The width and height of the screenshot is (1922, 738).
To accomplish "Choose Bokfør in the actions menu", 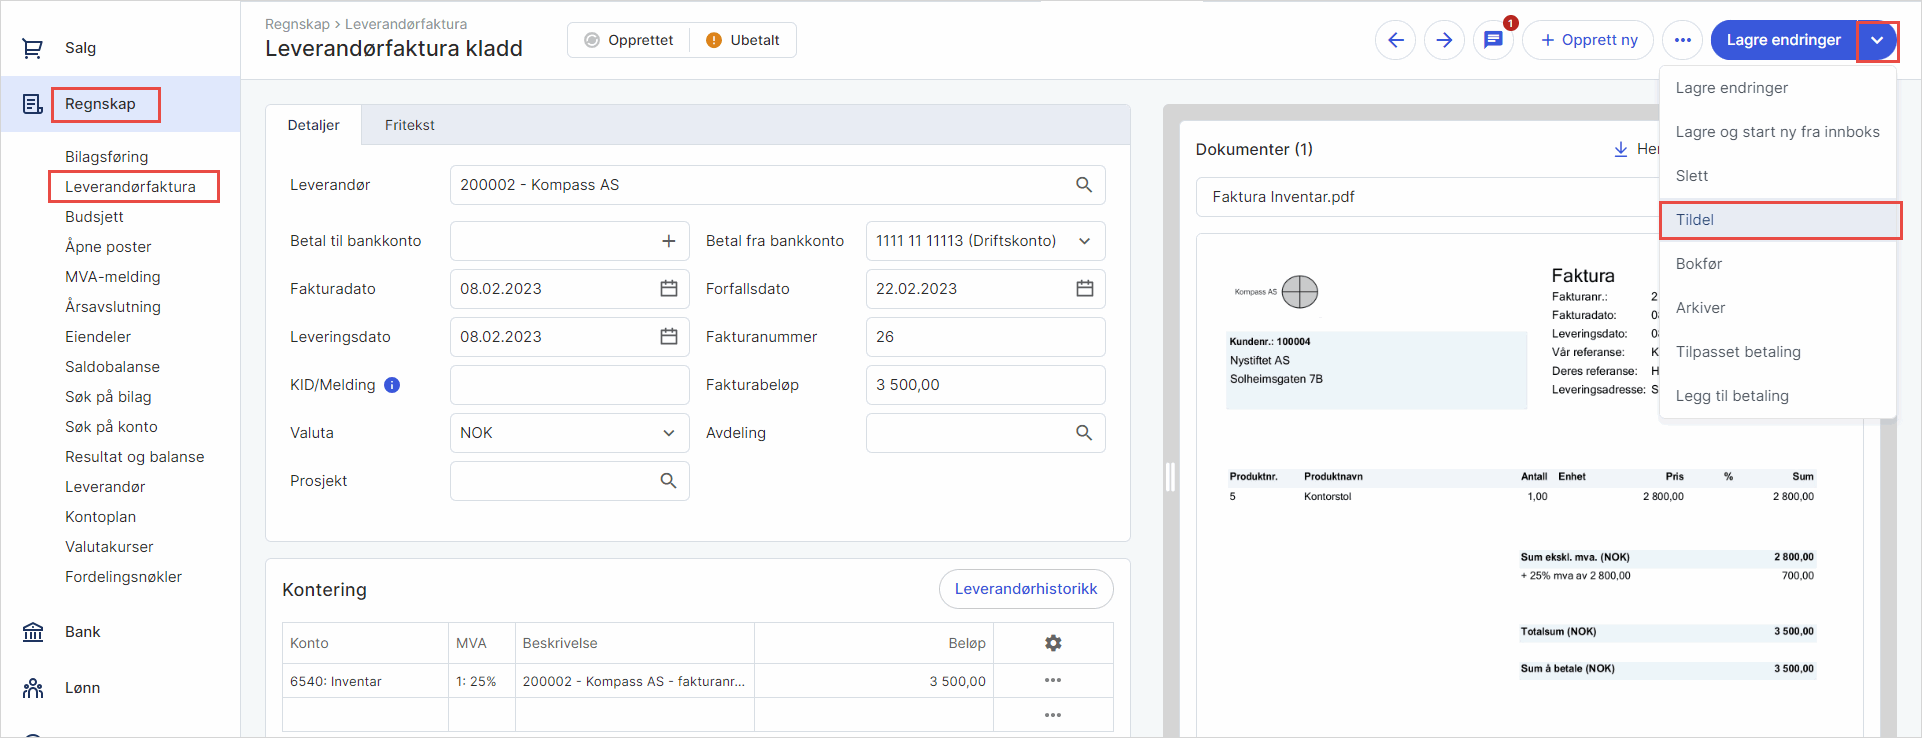I will click(x=1699, y=264).
